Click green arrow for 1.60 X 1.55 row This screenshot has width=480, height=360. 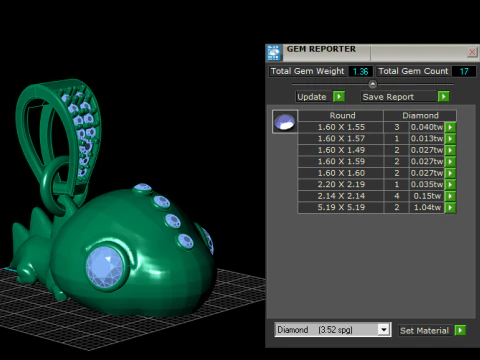[x=450, y=127]
